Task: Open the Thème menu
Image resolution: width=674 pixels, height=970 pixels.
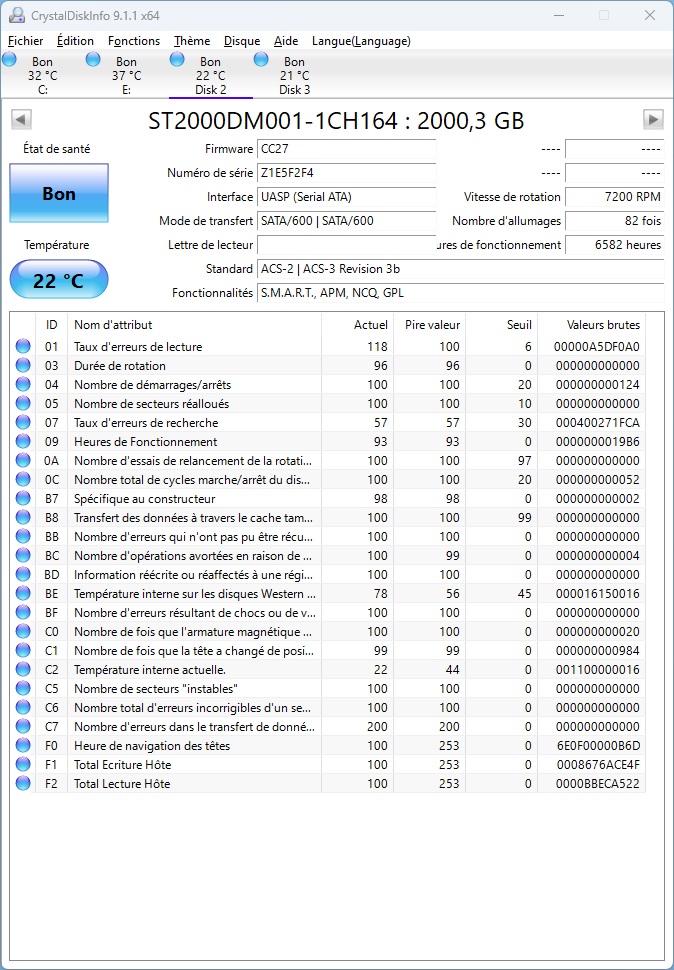Action: click(192, 41)
